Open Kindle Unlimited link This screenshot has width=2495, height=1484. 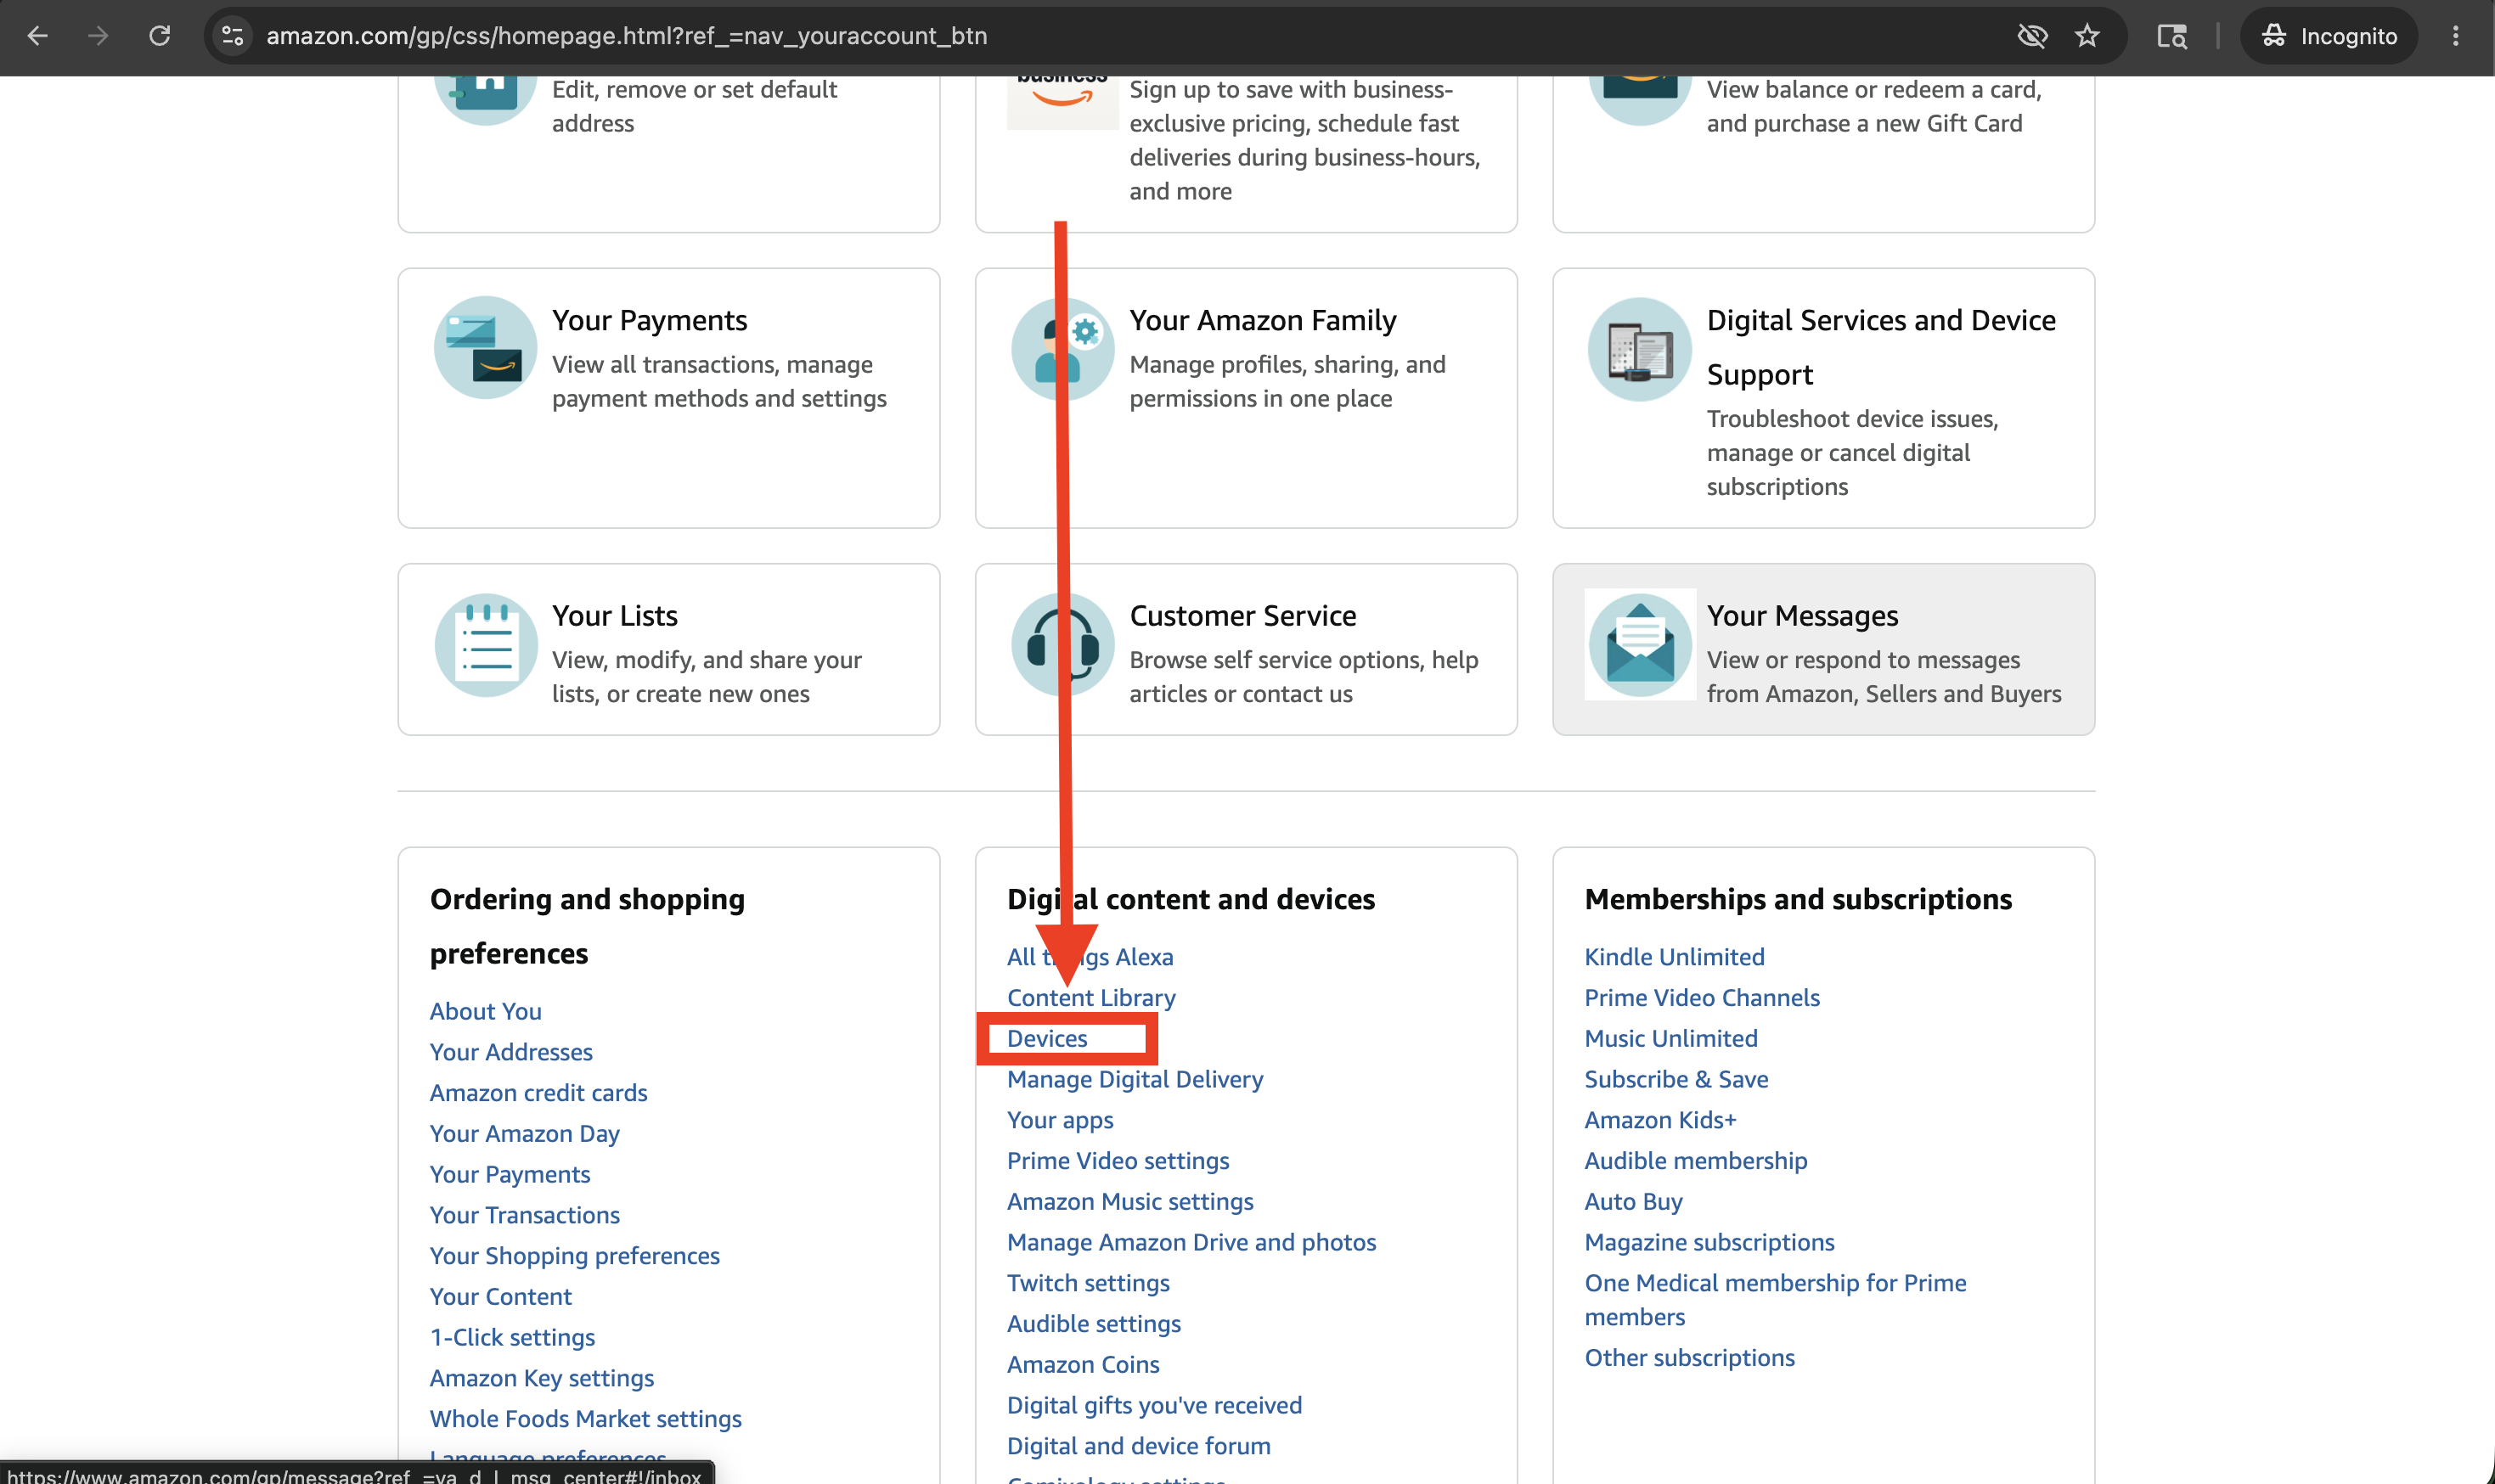tap(1675, 957)
